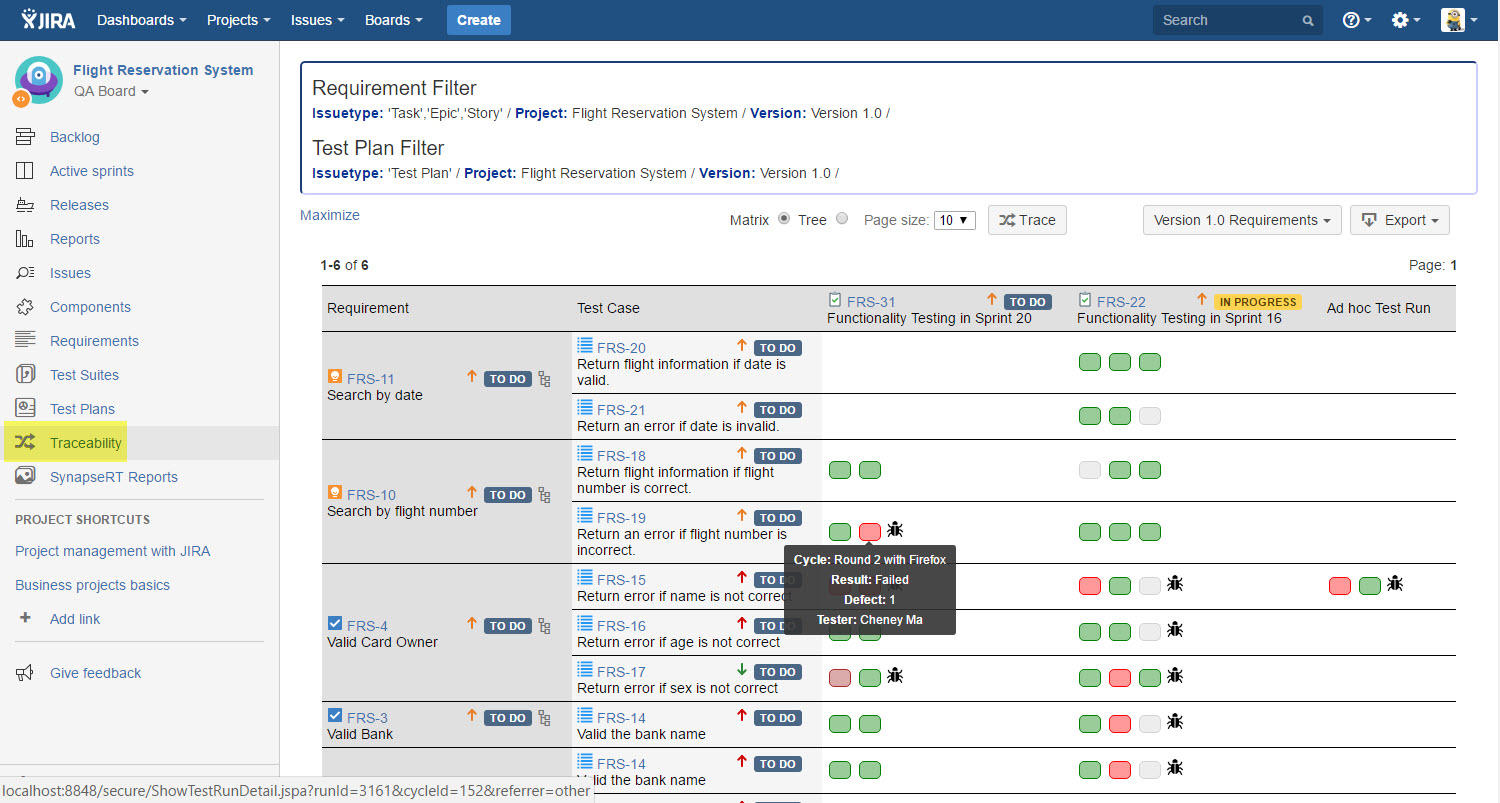Select the Tree view radio button
This screenshot has height=803, width=1500.
click(842, 219)
